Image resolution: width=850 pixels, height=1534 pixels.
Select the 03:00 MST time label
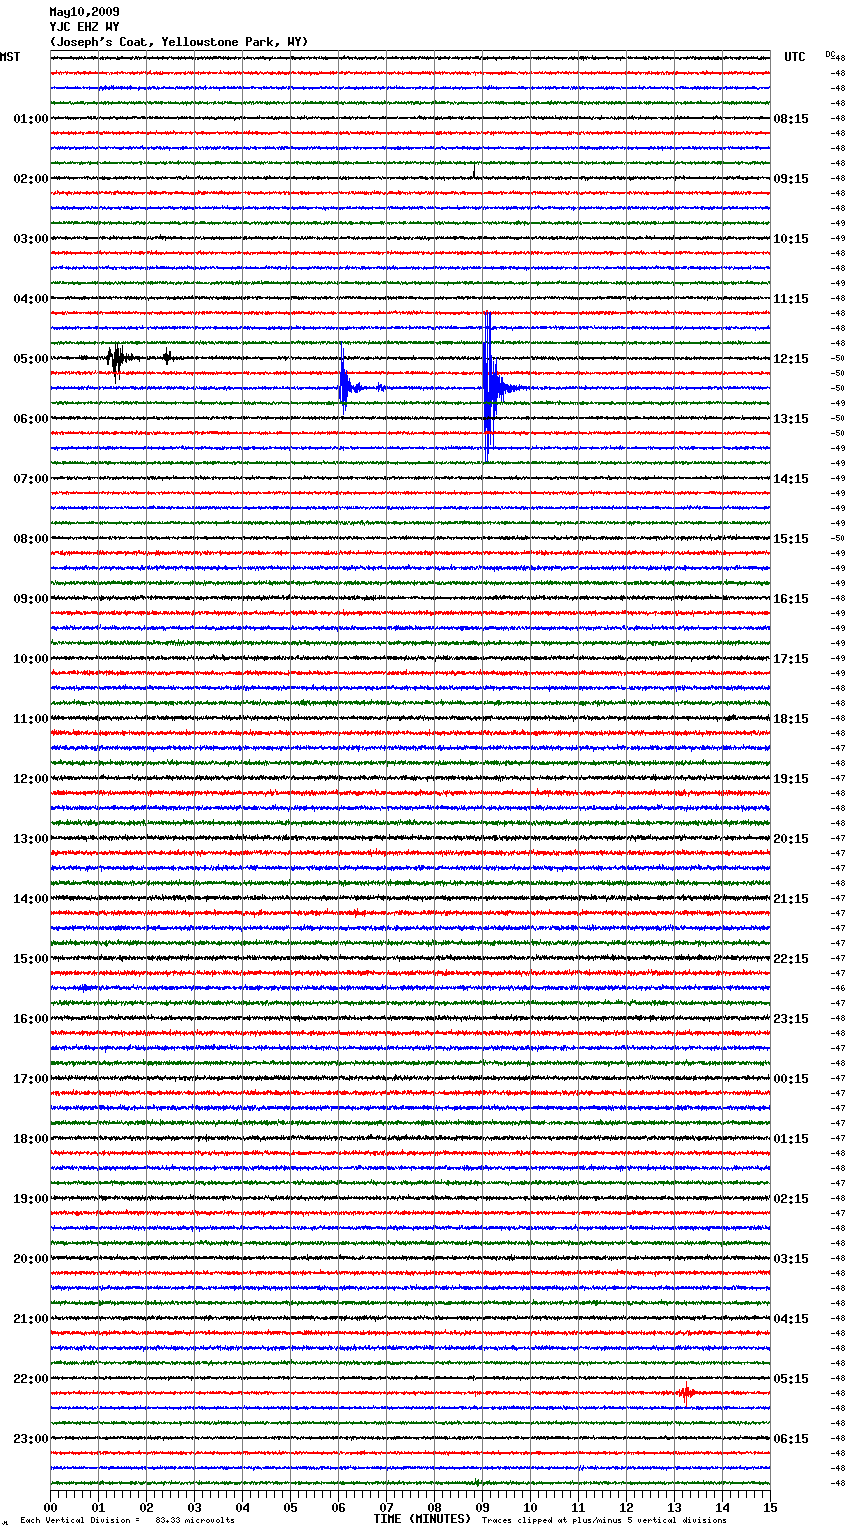coord(30,239)
